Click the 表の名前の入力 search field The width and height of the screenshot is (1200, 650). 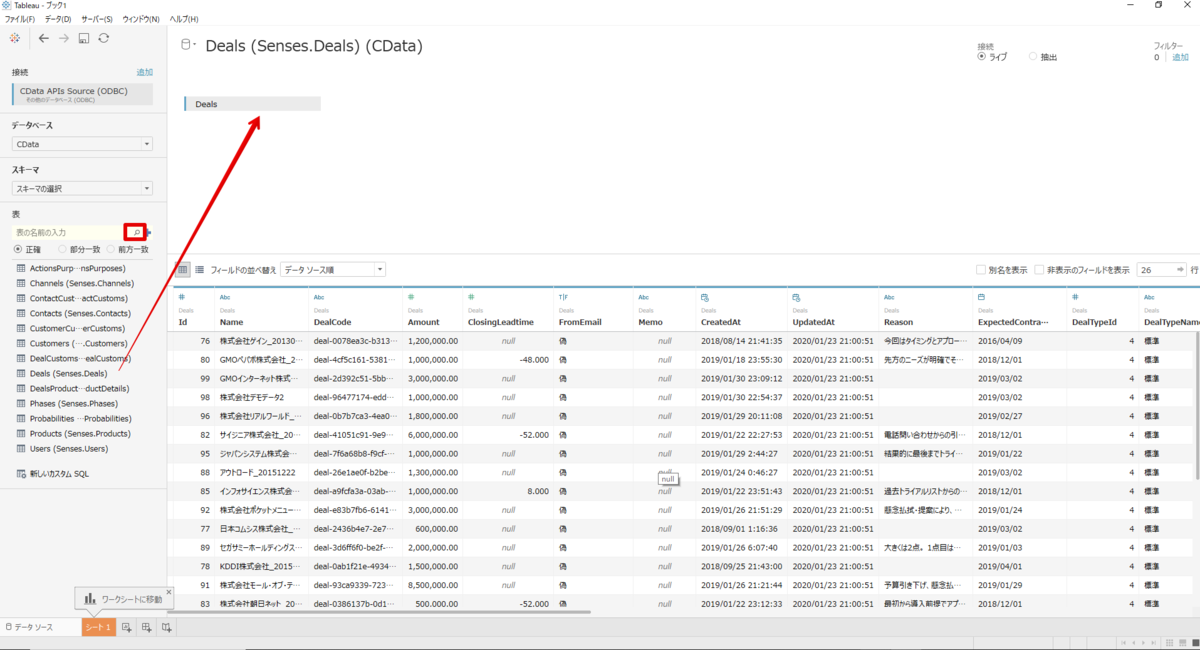(x=69, y=232)
